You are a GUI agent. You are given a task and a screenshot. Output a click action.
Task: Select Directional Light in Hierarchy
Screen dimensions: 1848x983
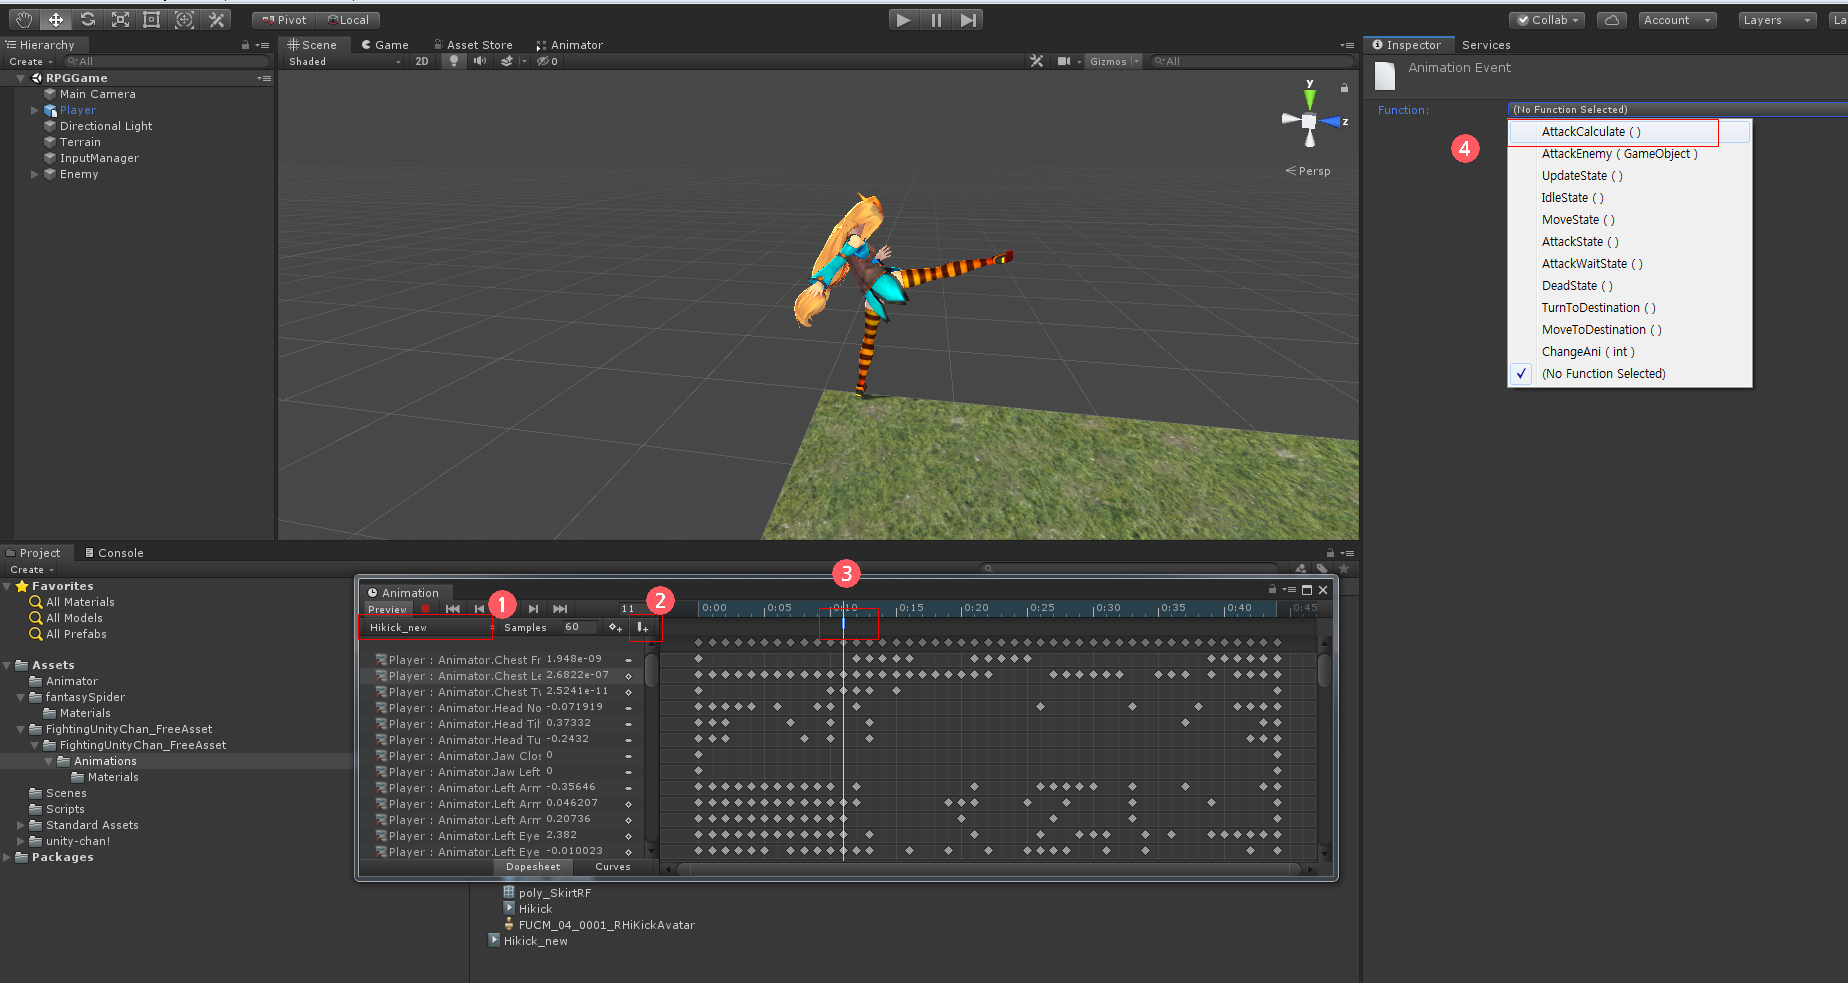point(105,126)
